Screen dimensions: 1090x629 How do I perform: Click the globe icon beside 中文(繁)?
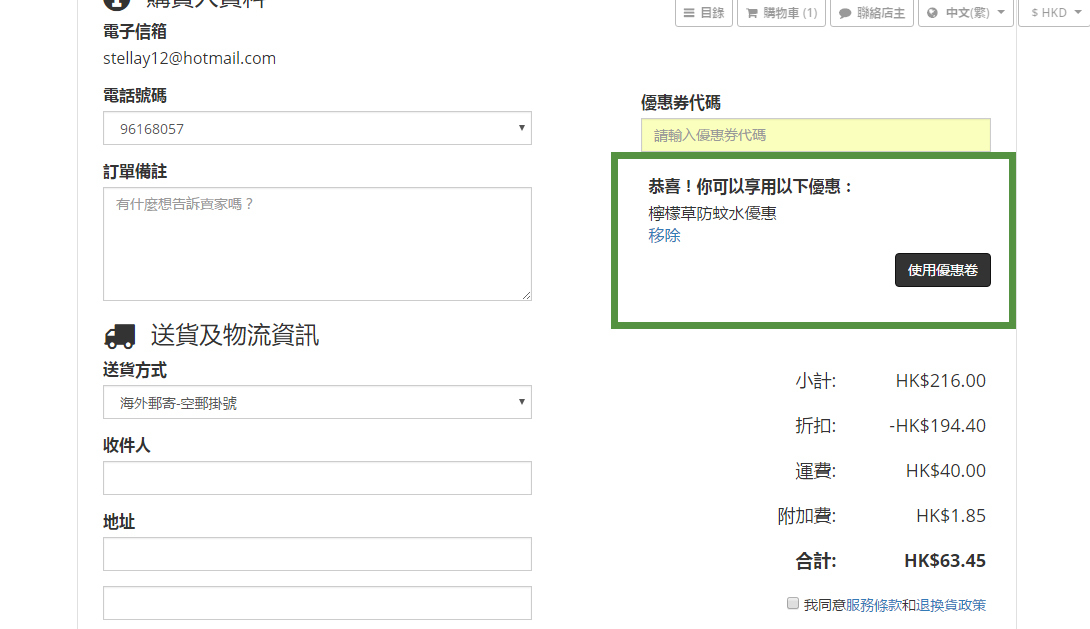(933, 13)
